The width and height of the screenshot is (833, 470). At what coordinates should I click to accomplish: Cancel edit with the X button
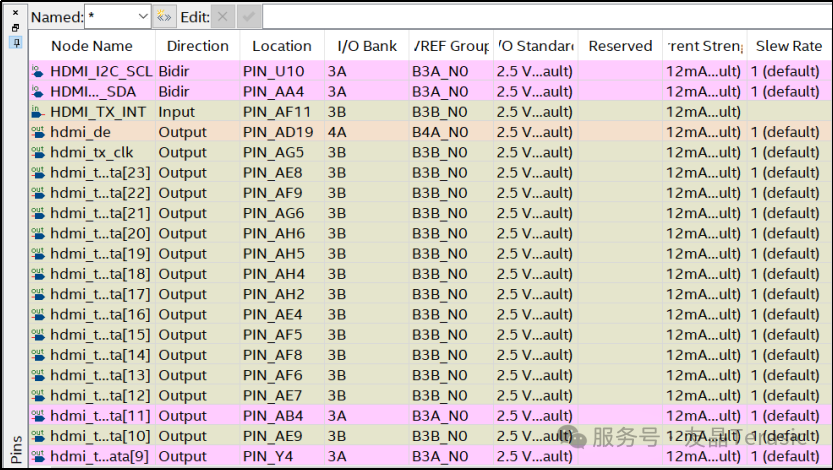click(223, 17)
